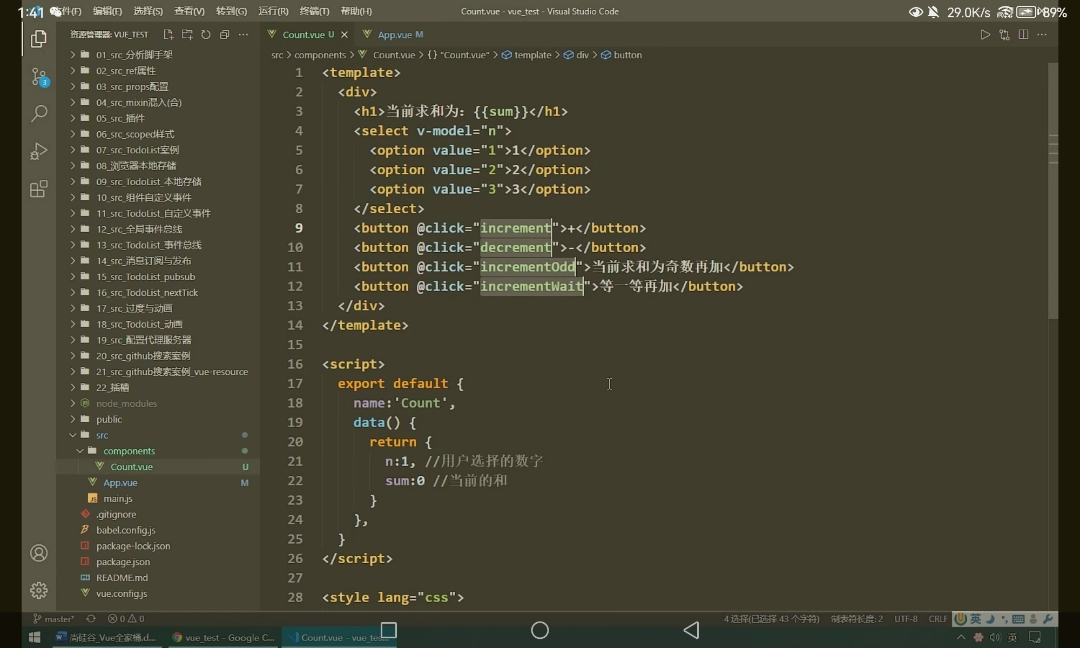The height and width of the screenshot is (648, 1080).
Task: Open the Explorer view in activity bar
Action: [39, 39]
